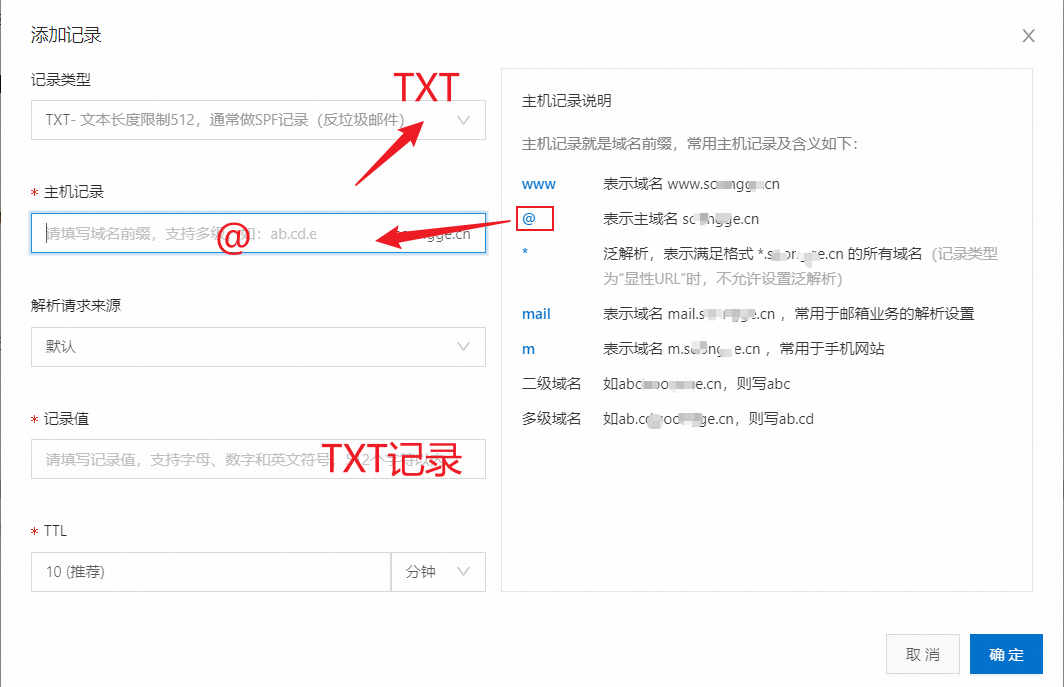Viewport: 1064px width, 687px height.
Task: Click the 解析请求来源 label
Action: pos(75,305)
